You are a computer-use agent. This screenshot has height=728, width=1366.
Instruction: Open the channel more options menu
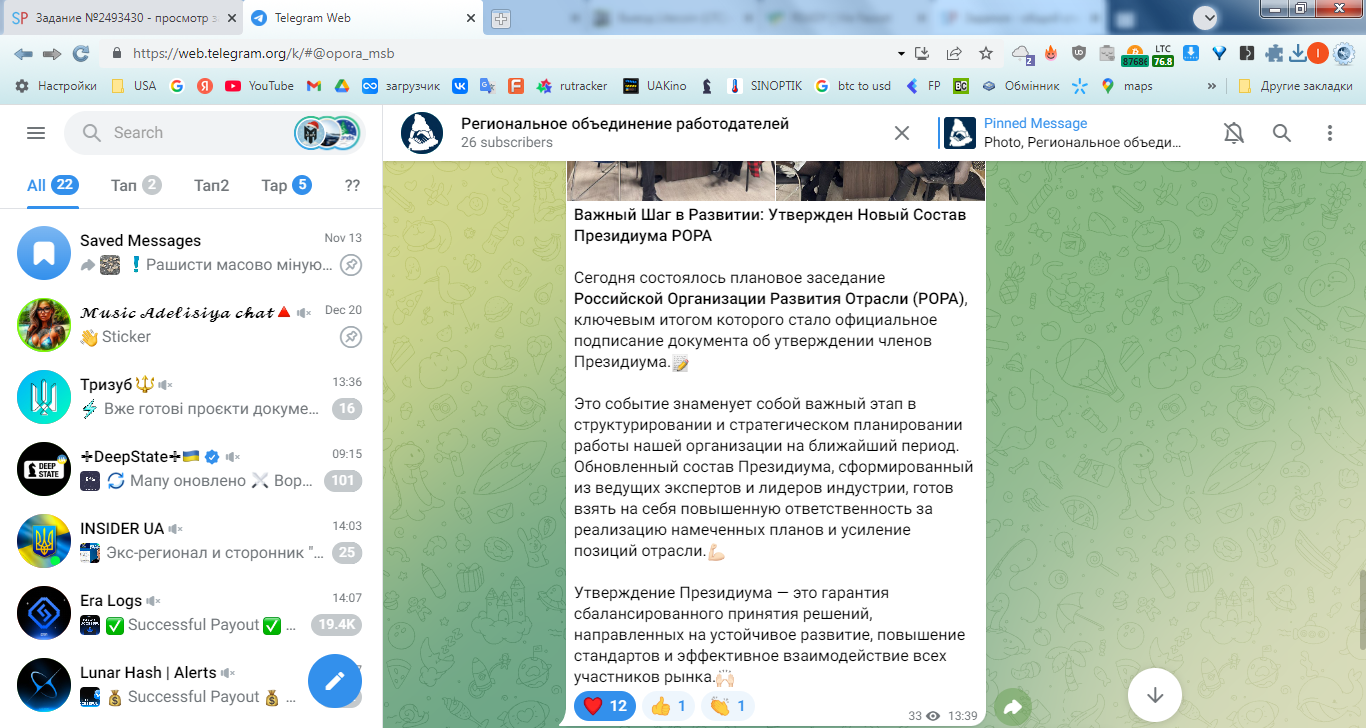coord(1330,133)
